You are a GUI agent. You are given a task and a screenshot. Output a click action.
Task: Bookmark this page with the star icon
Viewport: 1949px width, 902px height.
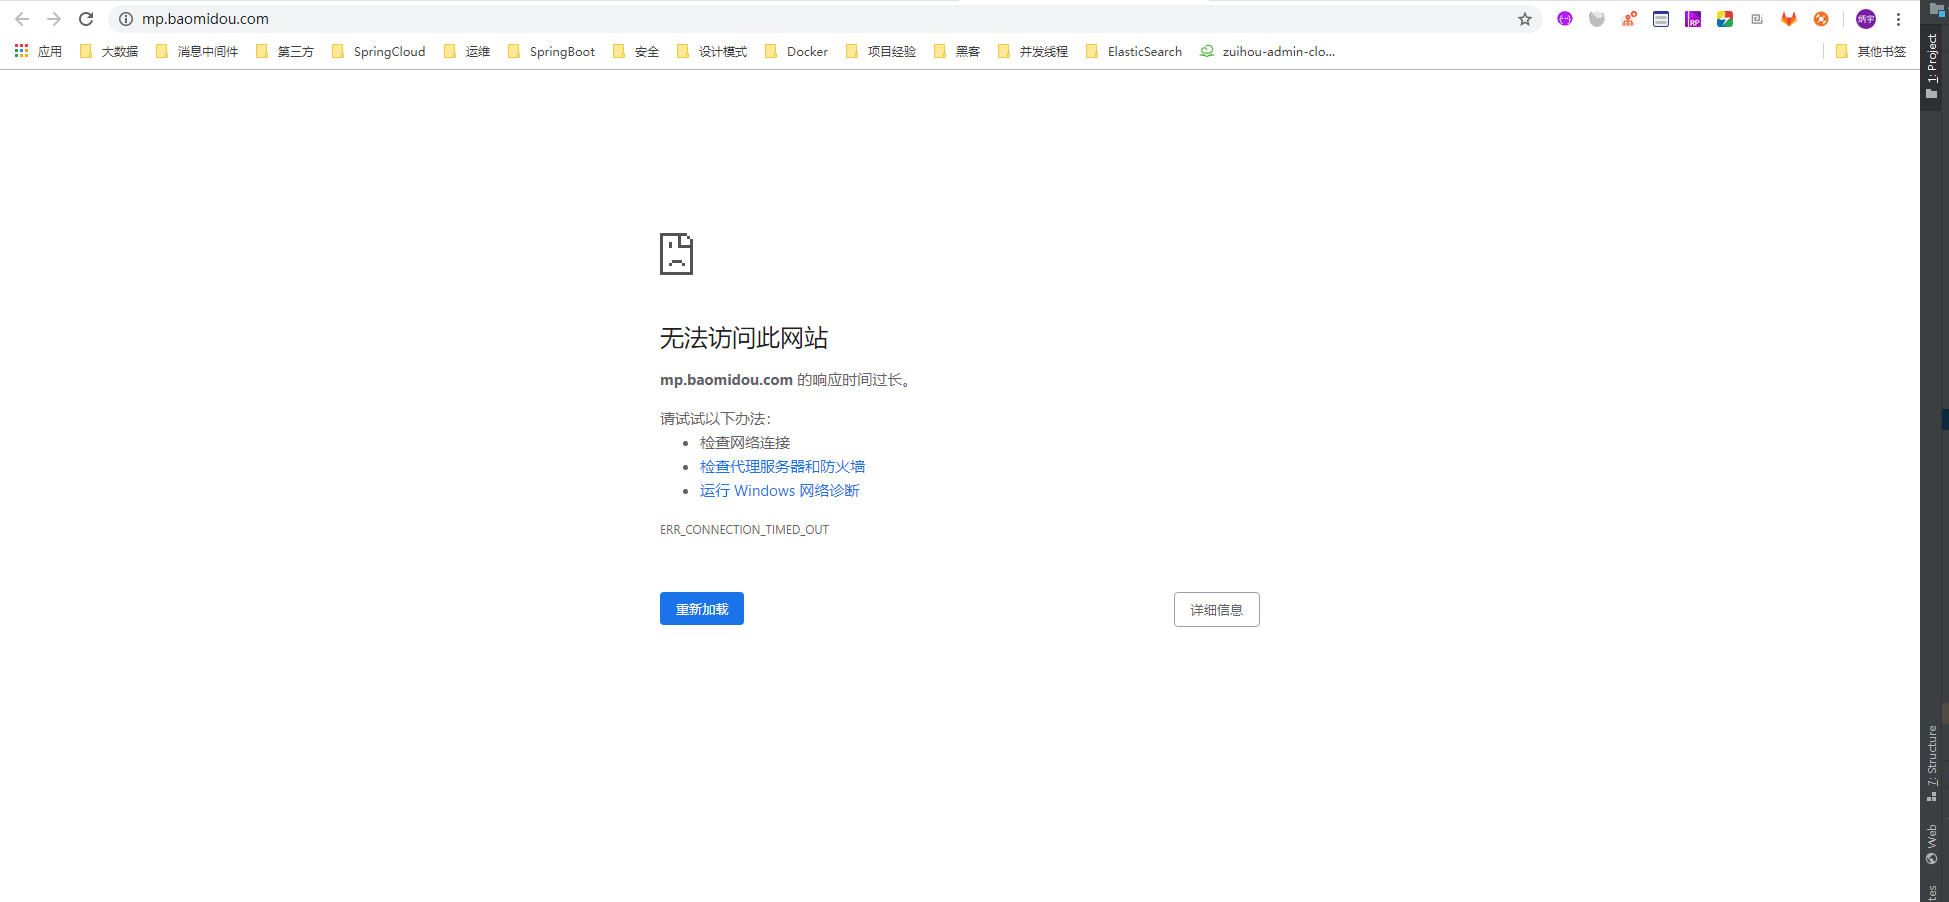tap(1525, 19)
